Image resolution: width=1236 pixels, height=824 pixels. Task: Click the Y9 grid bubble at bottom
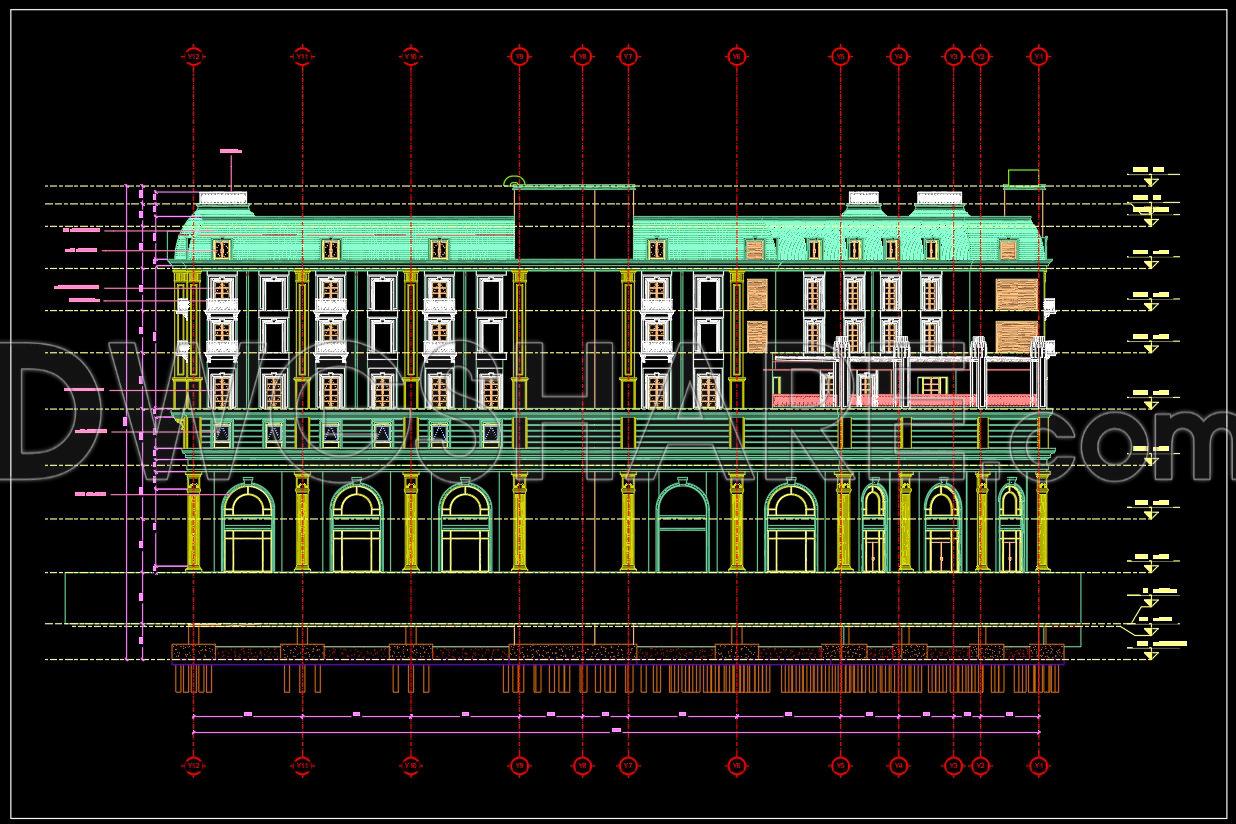[518, 765]
